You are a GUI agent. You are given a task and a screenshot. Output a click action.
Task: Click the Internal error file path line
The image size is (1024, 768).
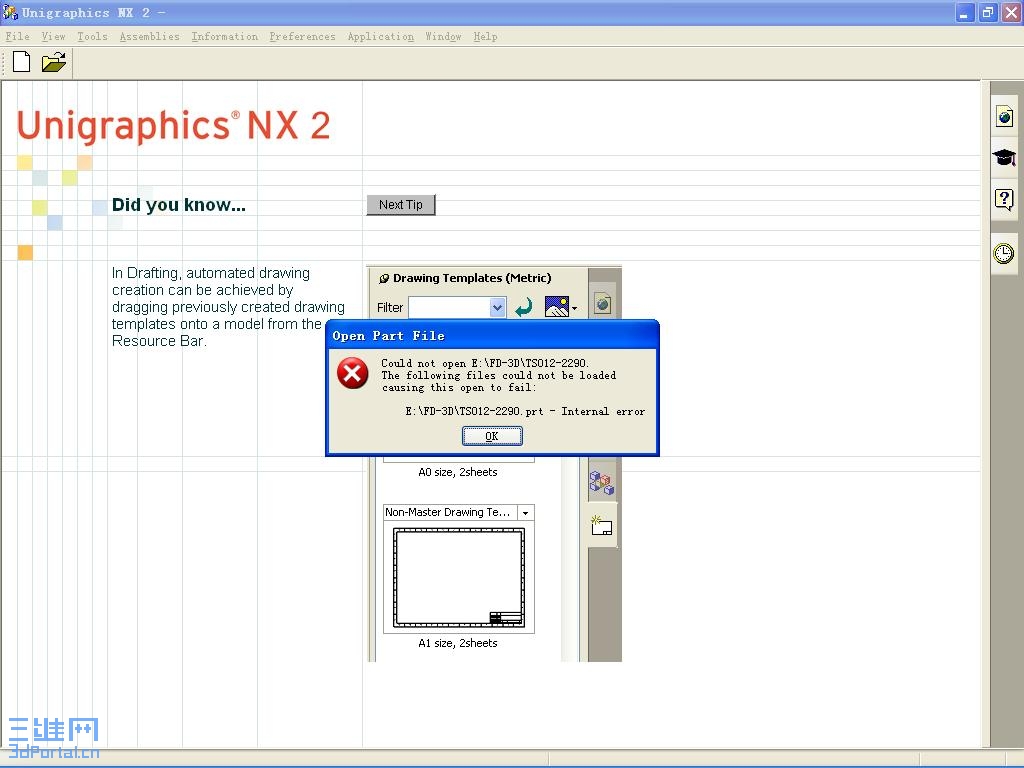[525, 411]
